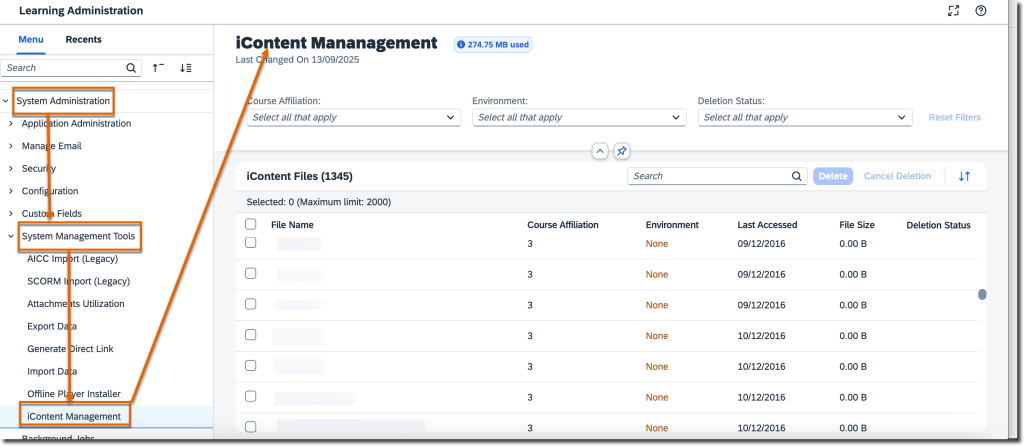Click the iContent Files search magnifier icon
The image size is (1024, 446).
797,176
